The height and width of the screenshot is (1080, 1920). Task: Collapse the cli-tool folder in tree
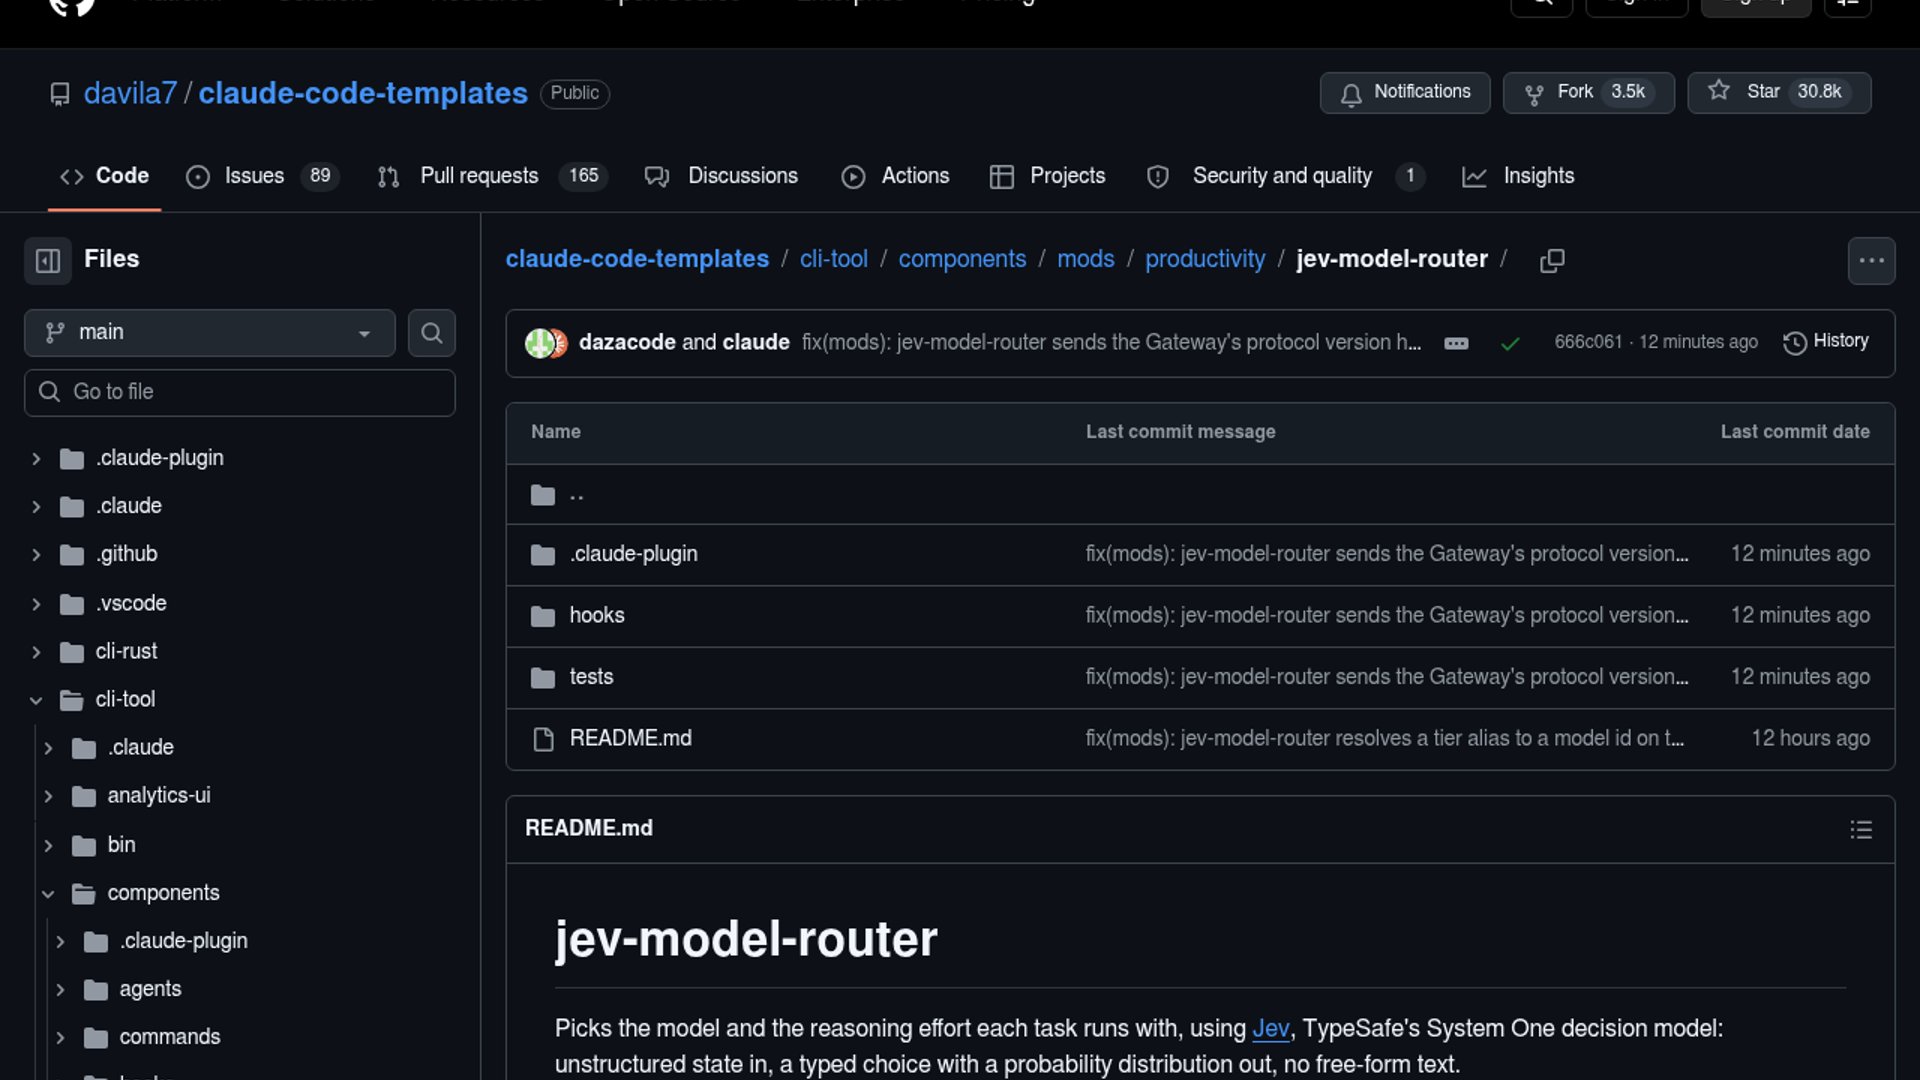(x=36, y=700)
